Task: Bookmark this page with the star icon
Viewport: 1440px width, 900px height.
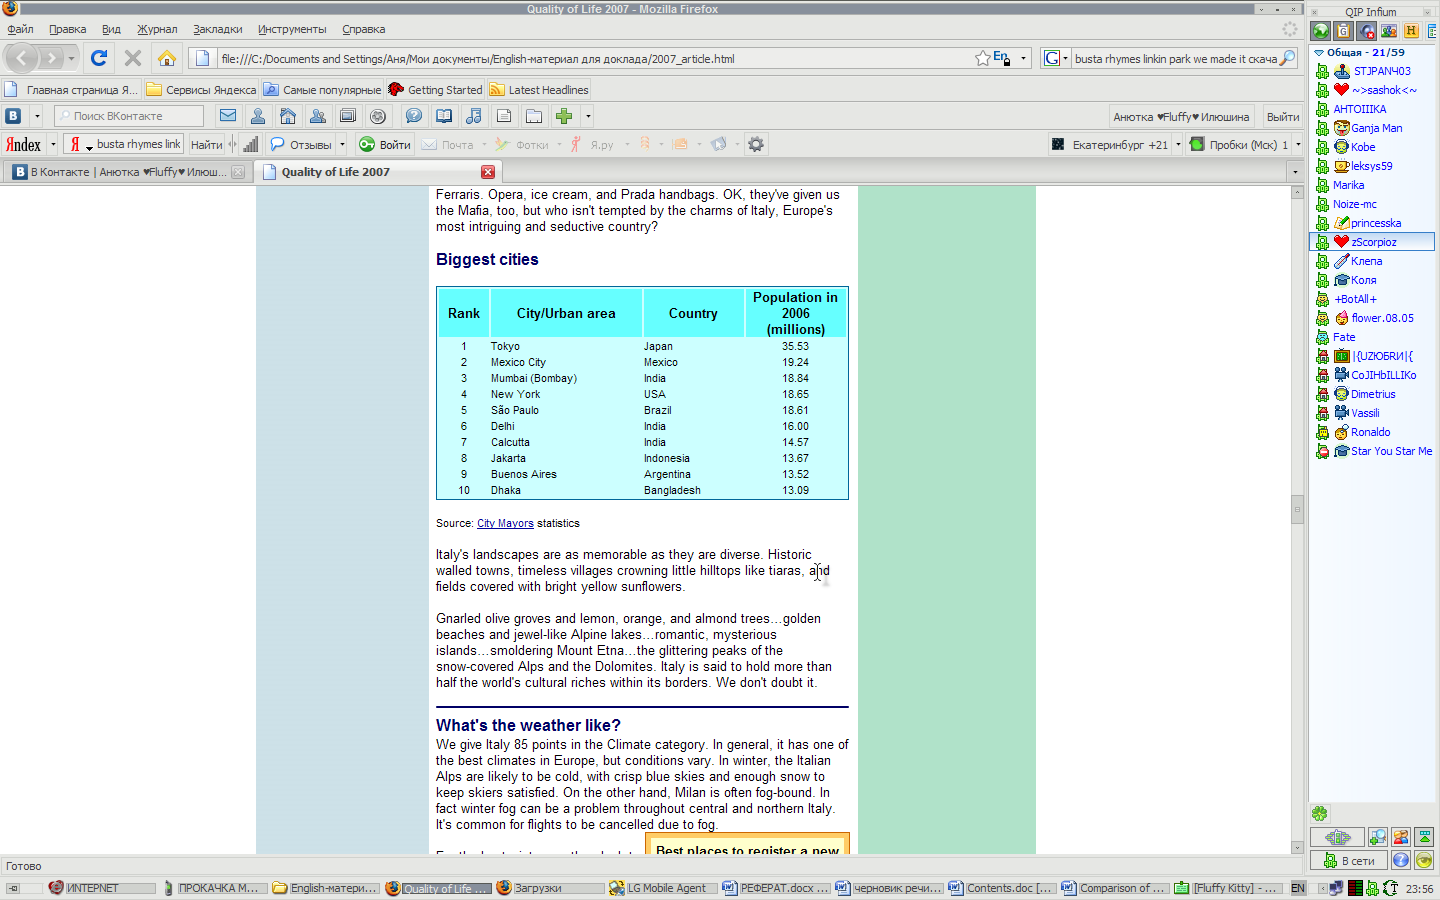Action: (x=983, y=58)
